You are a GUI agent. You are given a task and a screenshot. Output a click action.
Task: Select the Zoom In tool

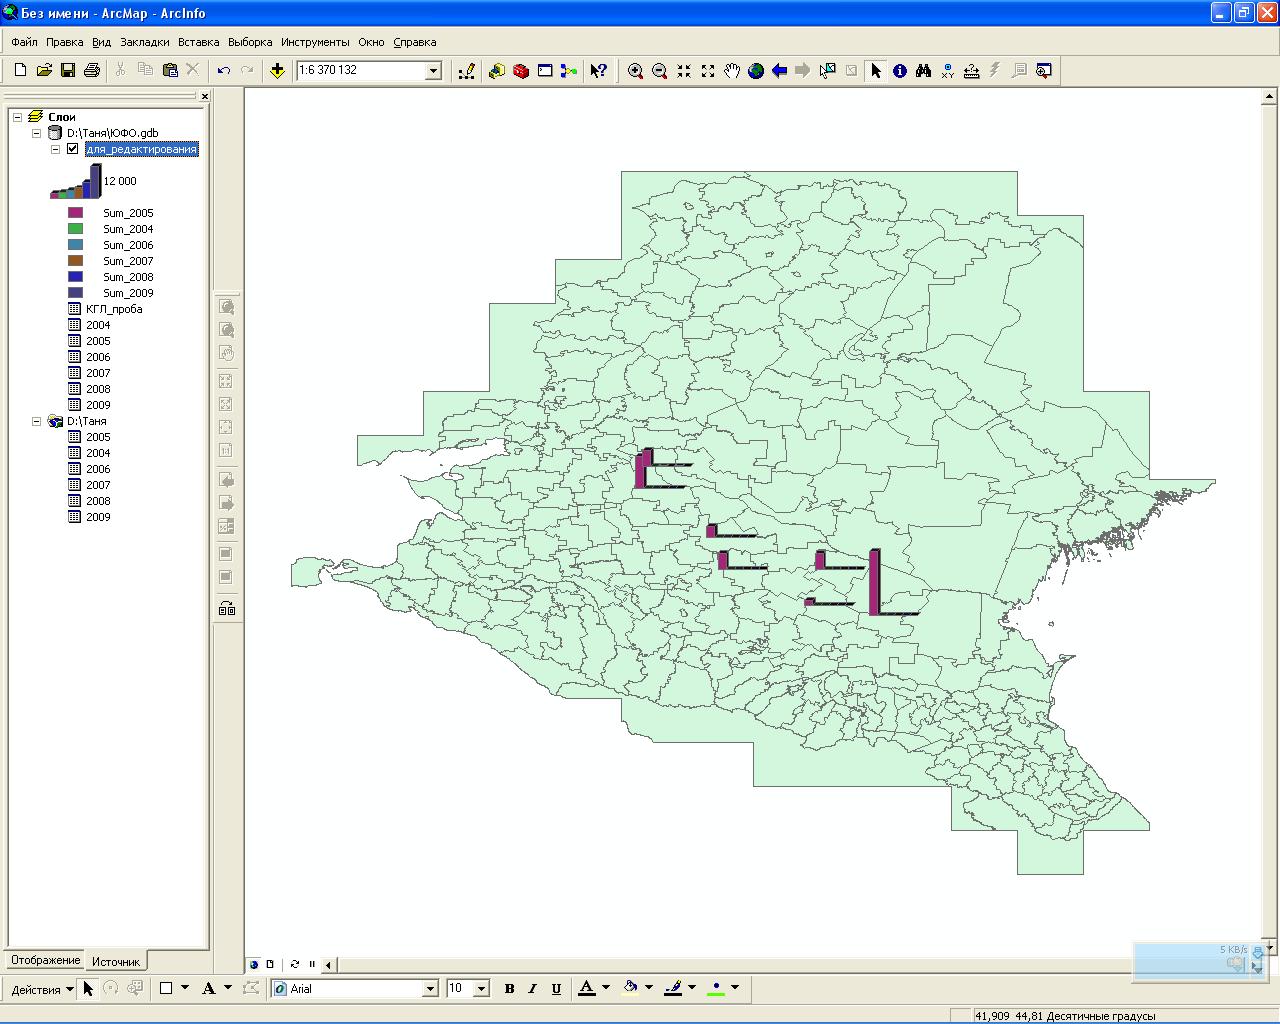tap(635, 70)
